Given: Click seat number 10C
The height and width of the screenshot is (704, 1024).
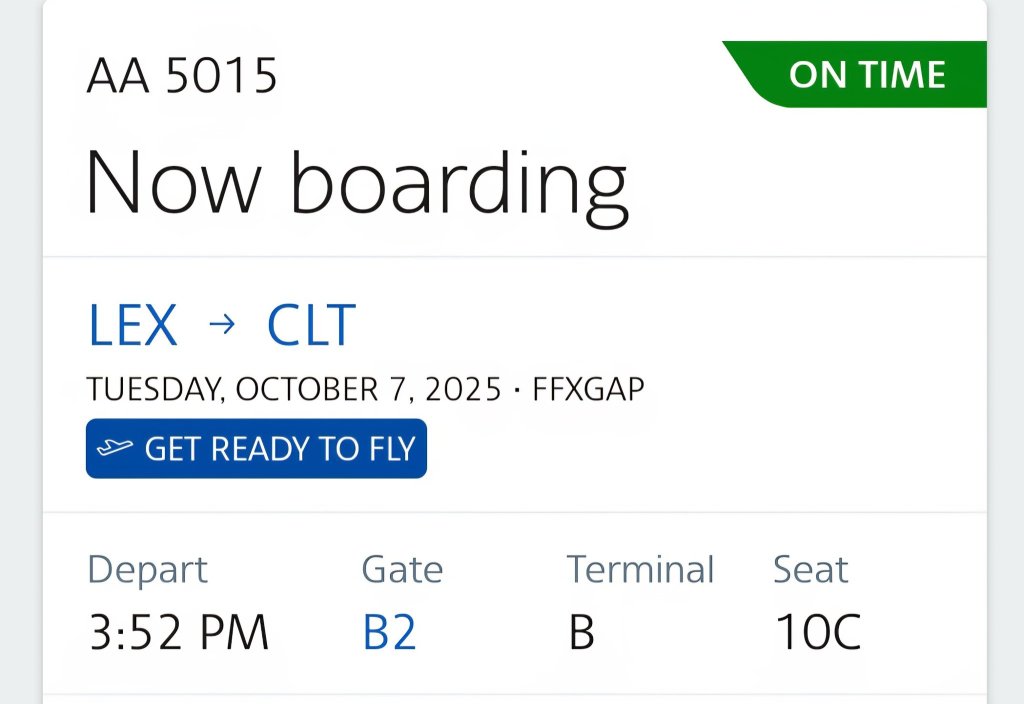Looking at the screenshot, I should click(x=818, y=632).
